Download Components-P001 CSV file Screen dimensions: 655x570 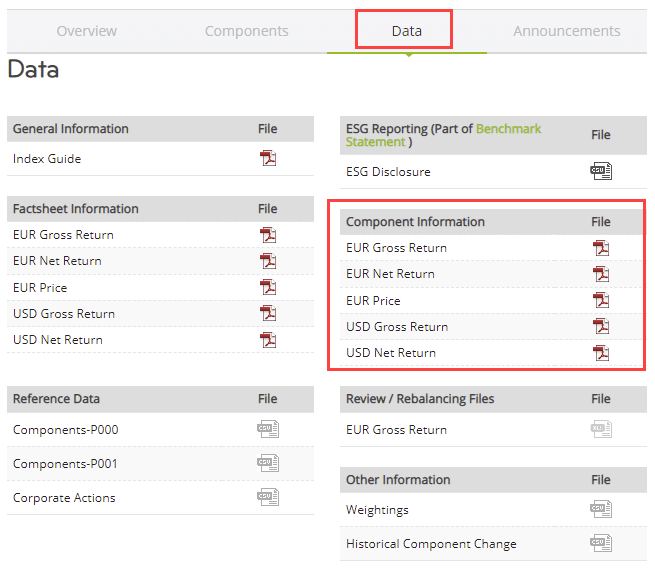click(x=267, y=463)
